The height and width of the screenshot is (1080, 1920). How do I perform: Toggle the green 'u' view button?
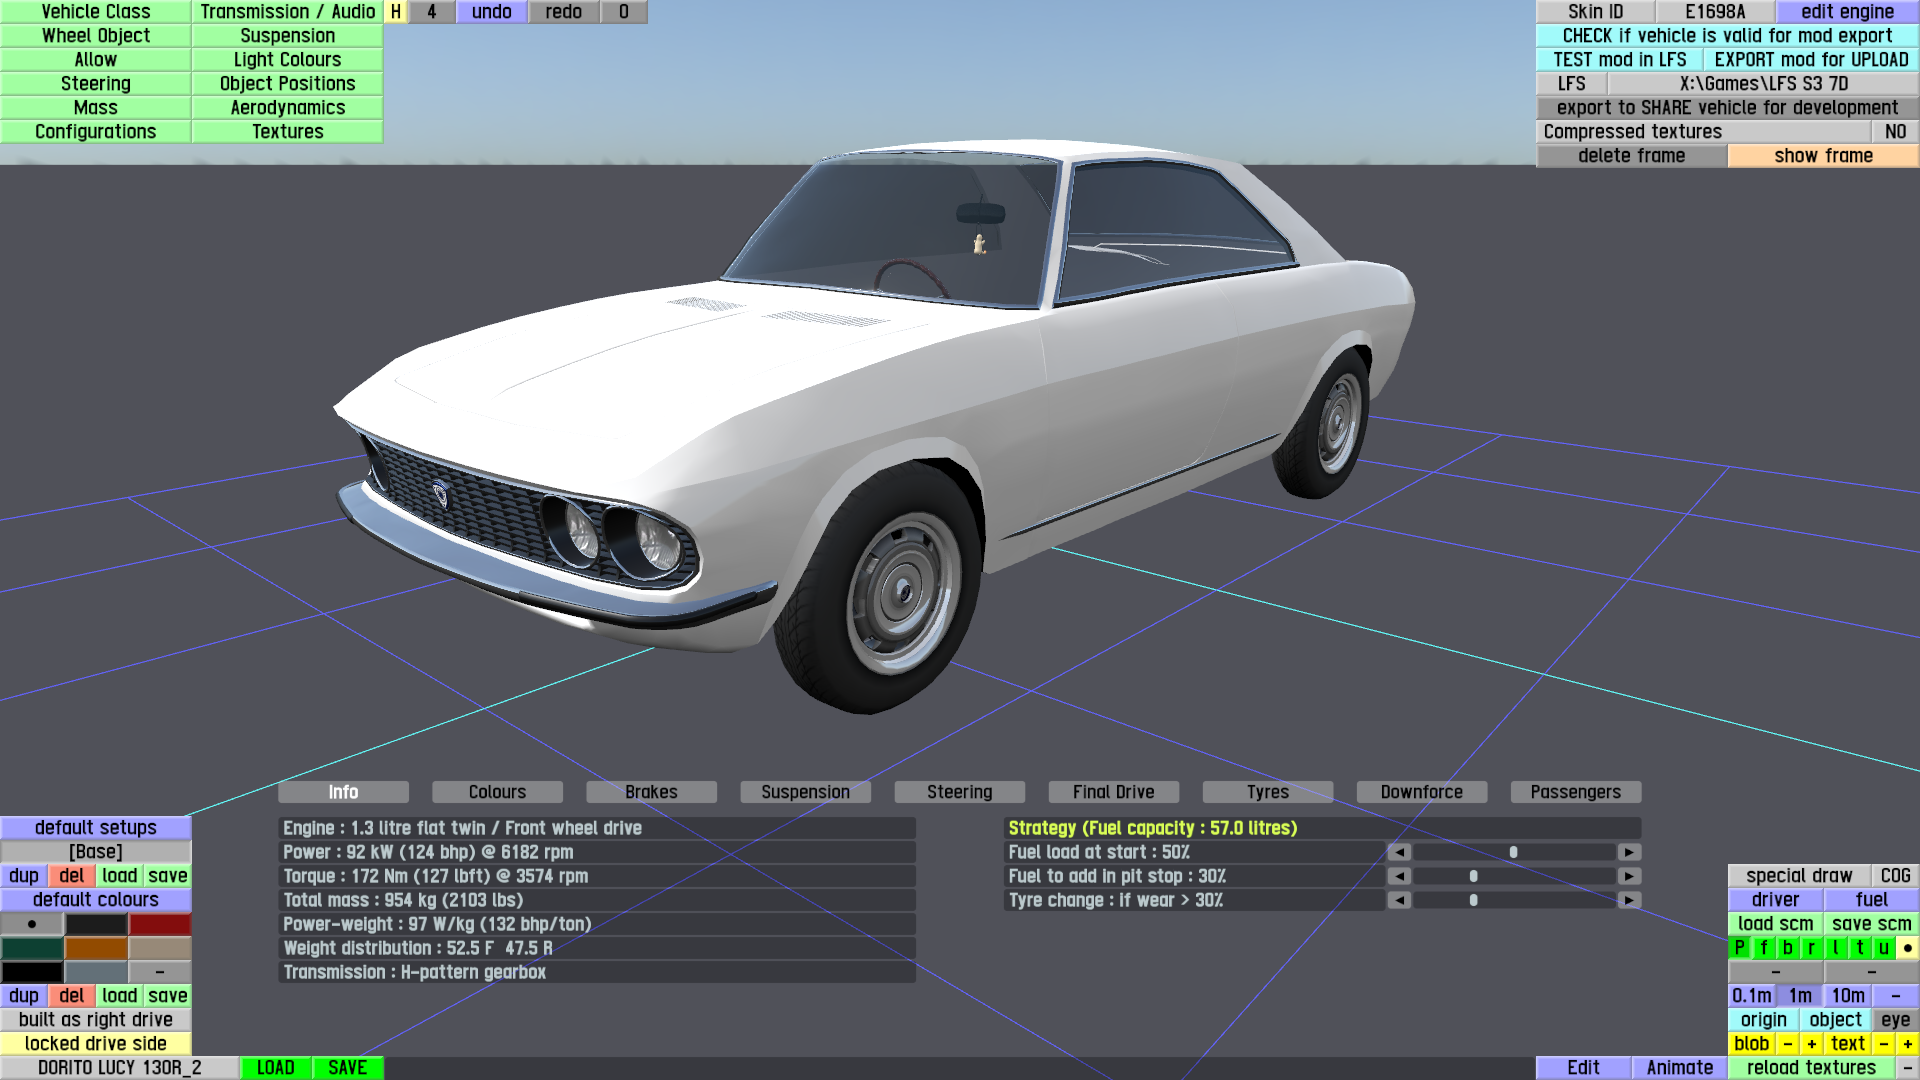1884,948
